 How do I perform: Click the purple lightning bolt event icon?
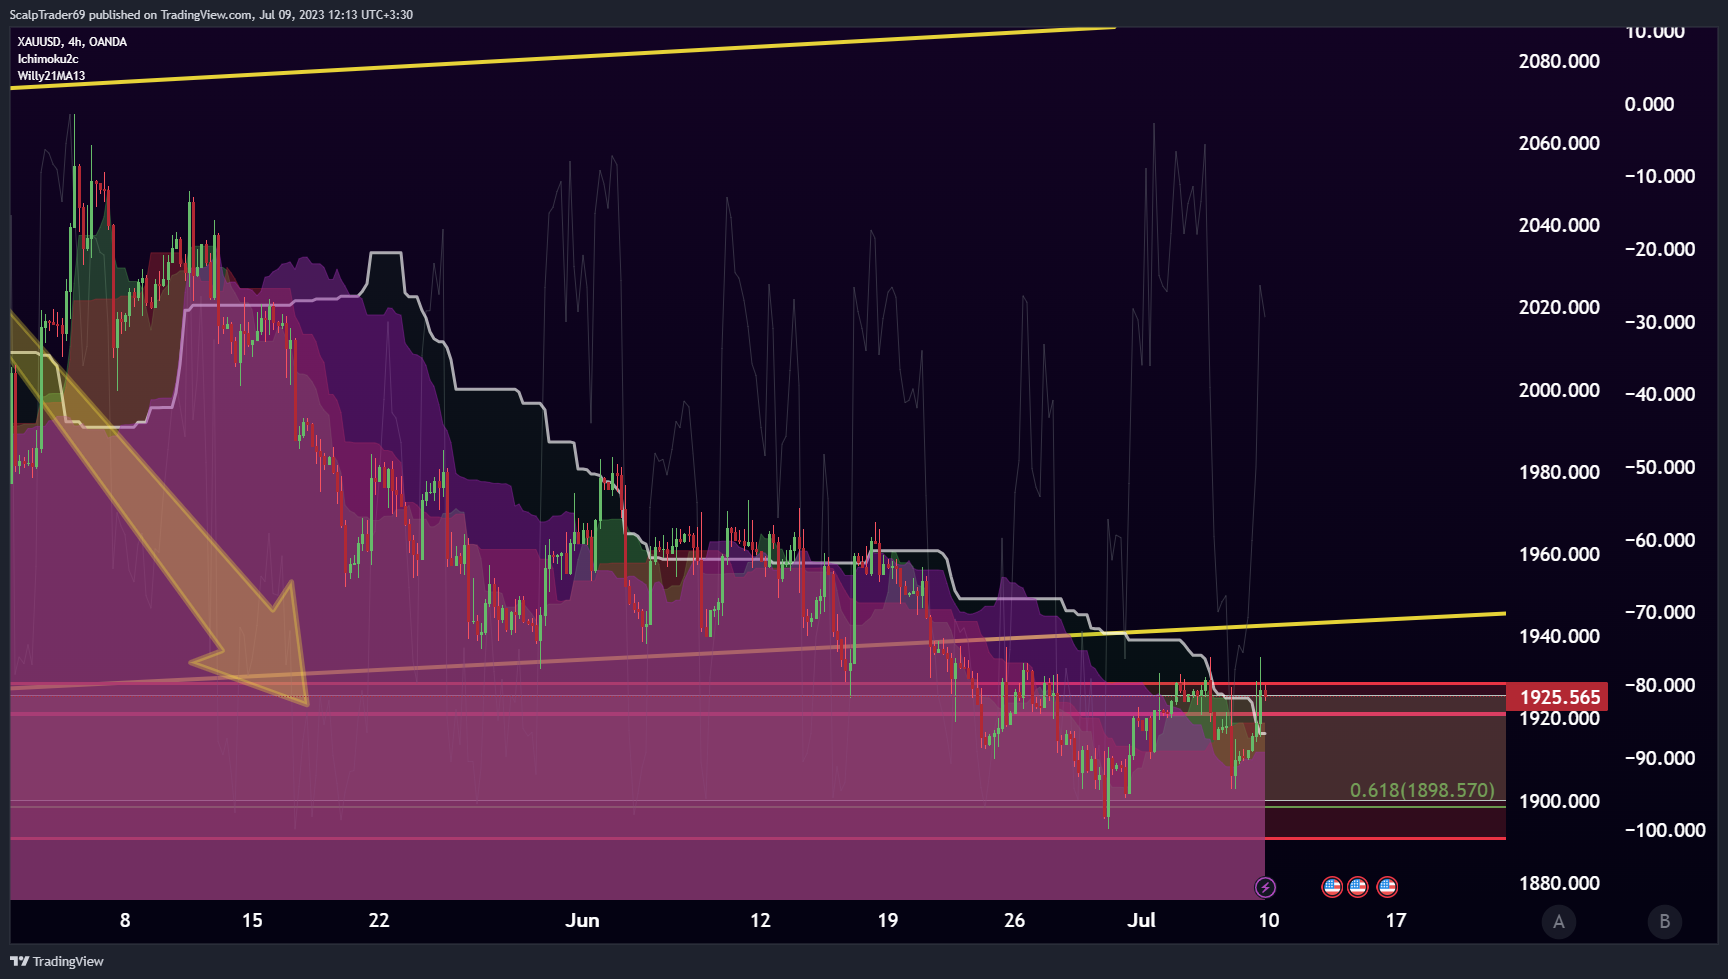click(x=1265, y=887)
